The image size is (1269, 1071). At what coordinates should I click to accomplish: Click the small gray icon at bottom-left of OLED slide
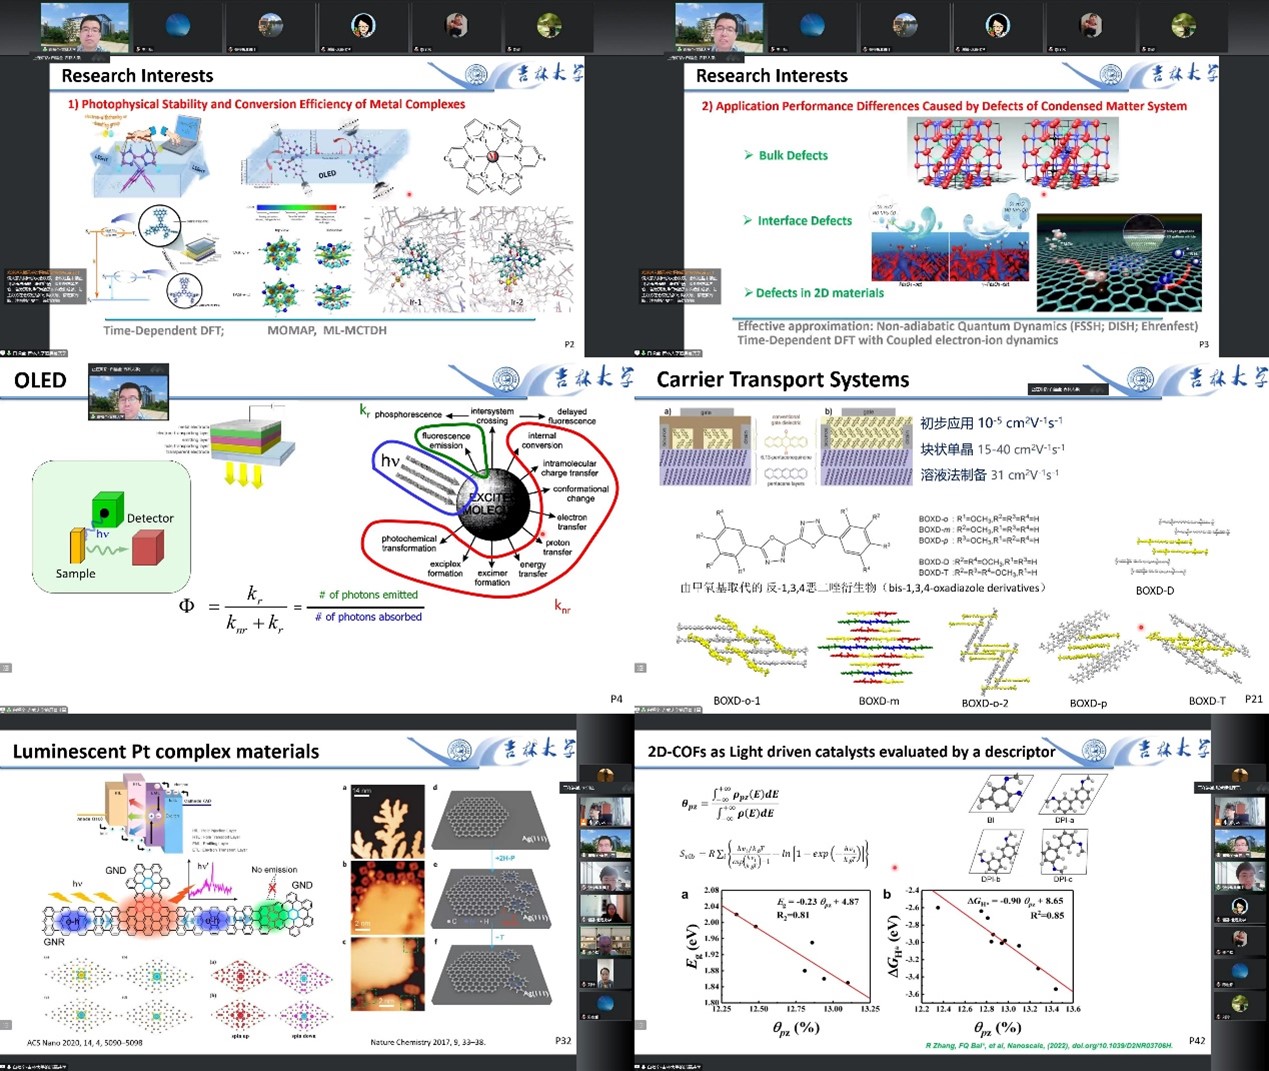[6, 667]
